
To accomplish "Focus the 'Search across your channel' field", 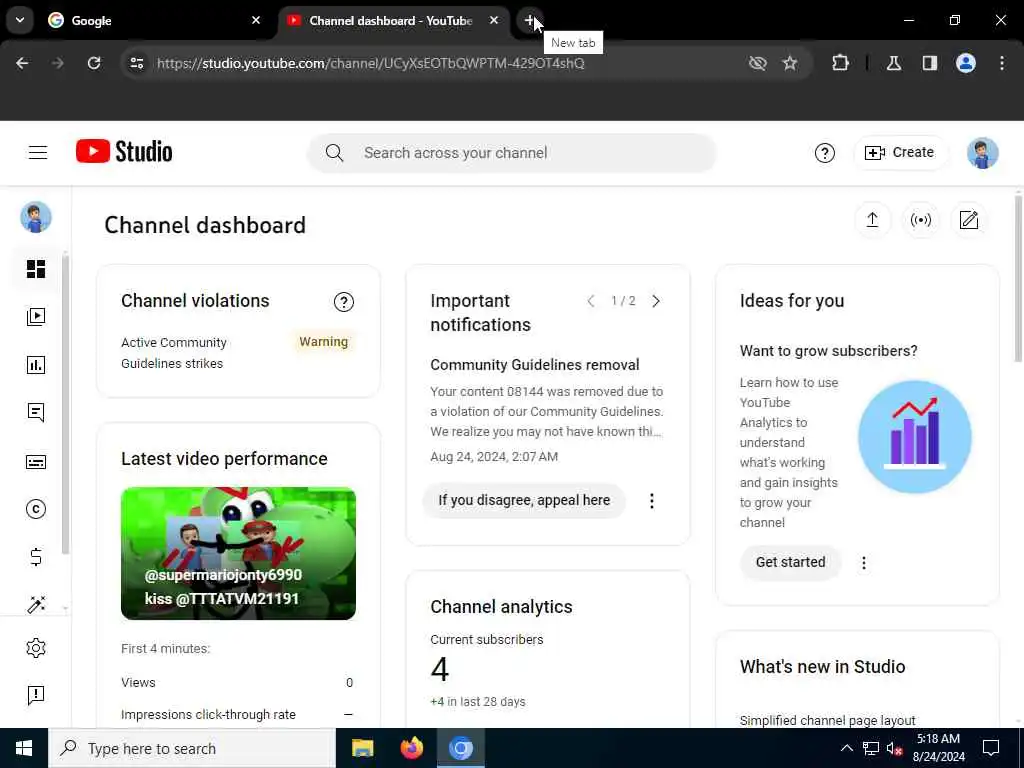I will pyautogui.click(x=512, y=153).
